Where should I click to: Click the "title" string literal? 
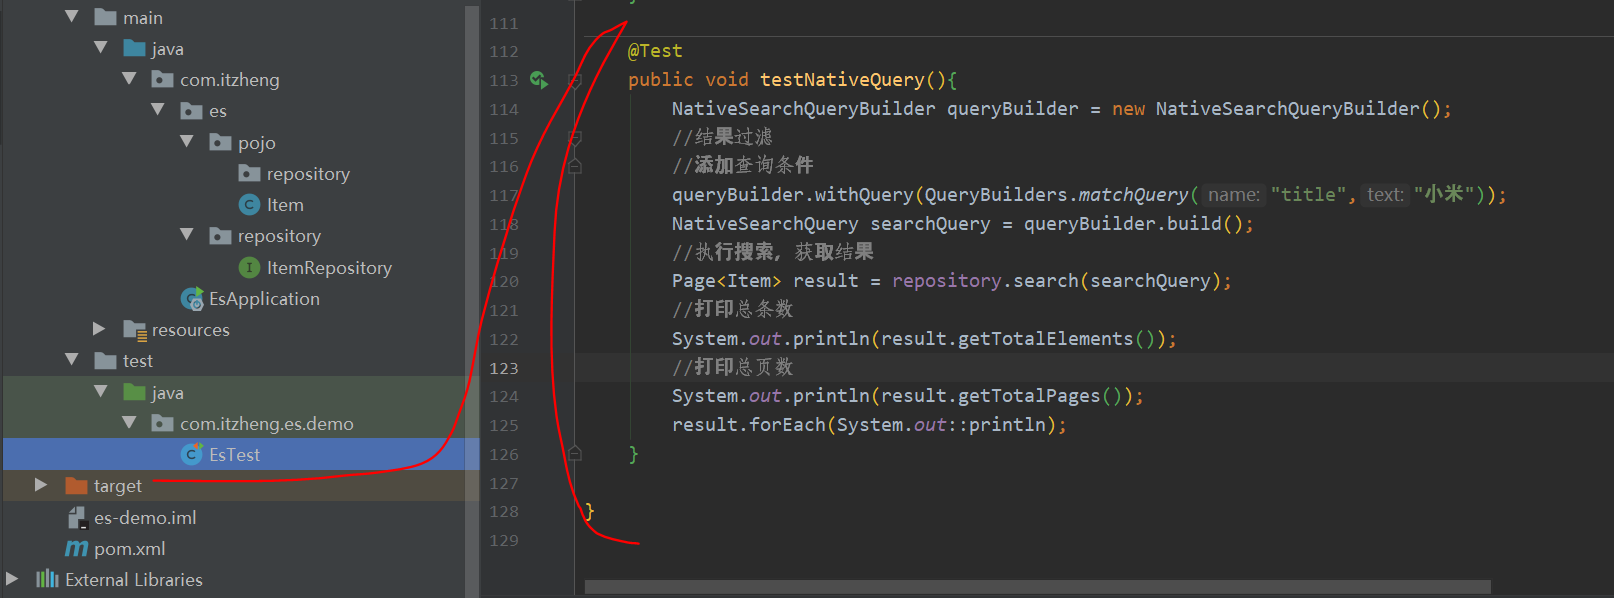pyautogui.click(x=1309, y=194)
